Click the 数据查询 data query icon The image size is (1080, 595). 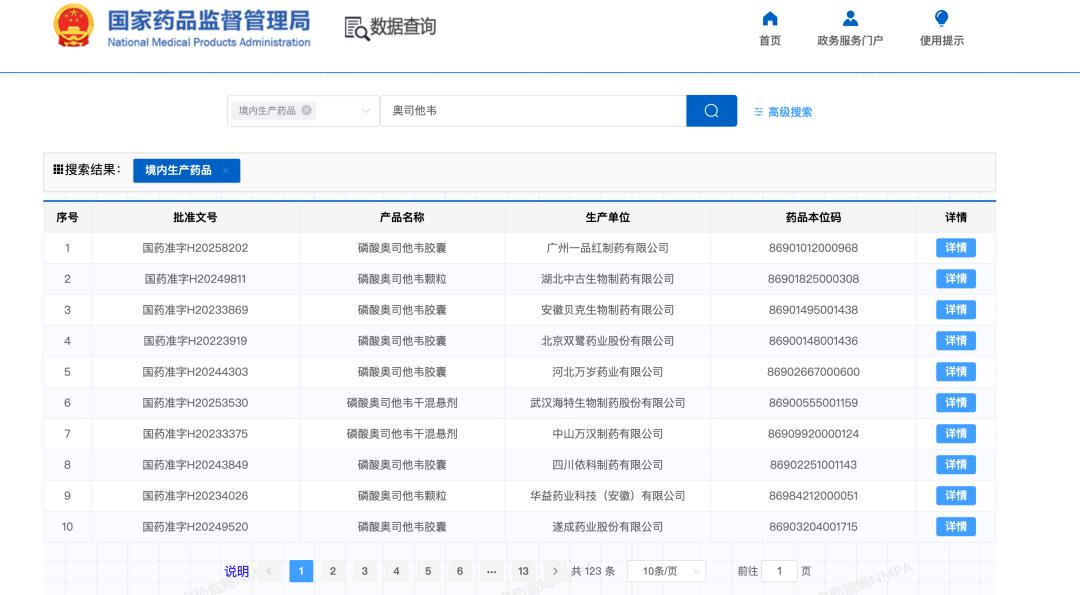coord(357,28)
